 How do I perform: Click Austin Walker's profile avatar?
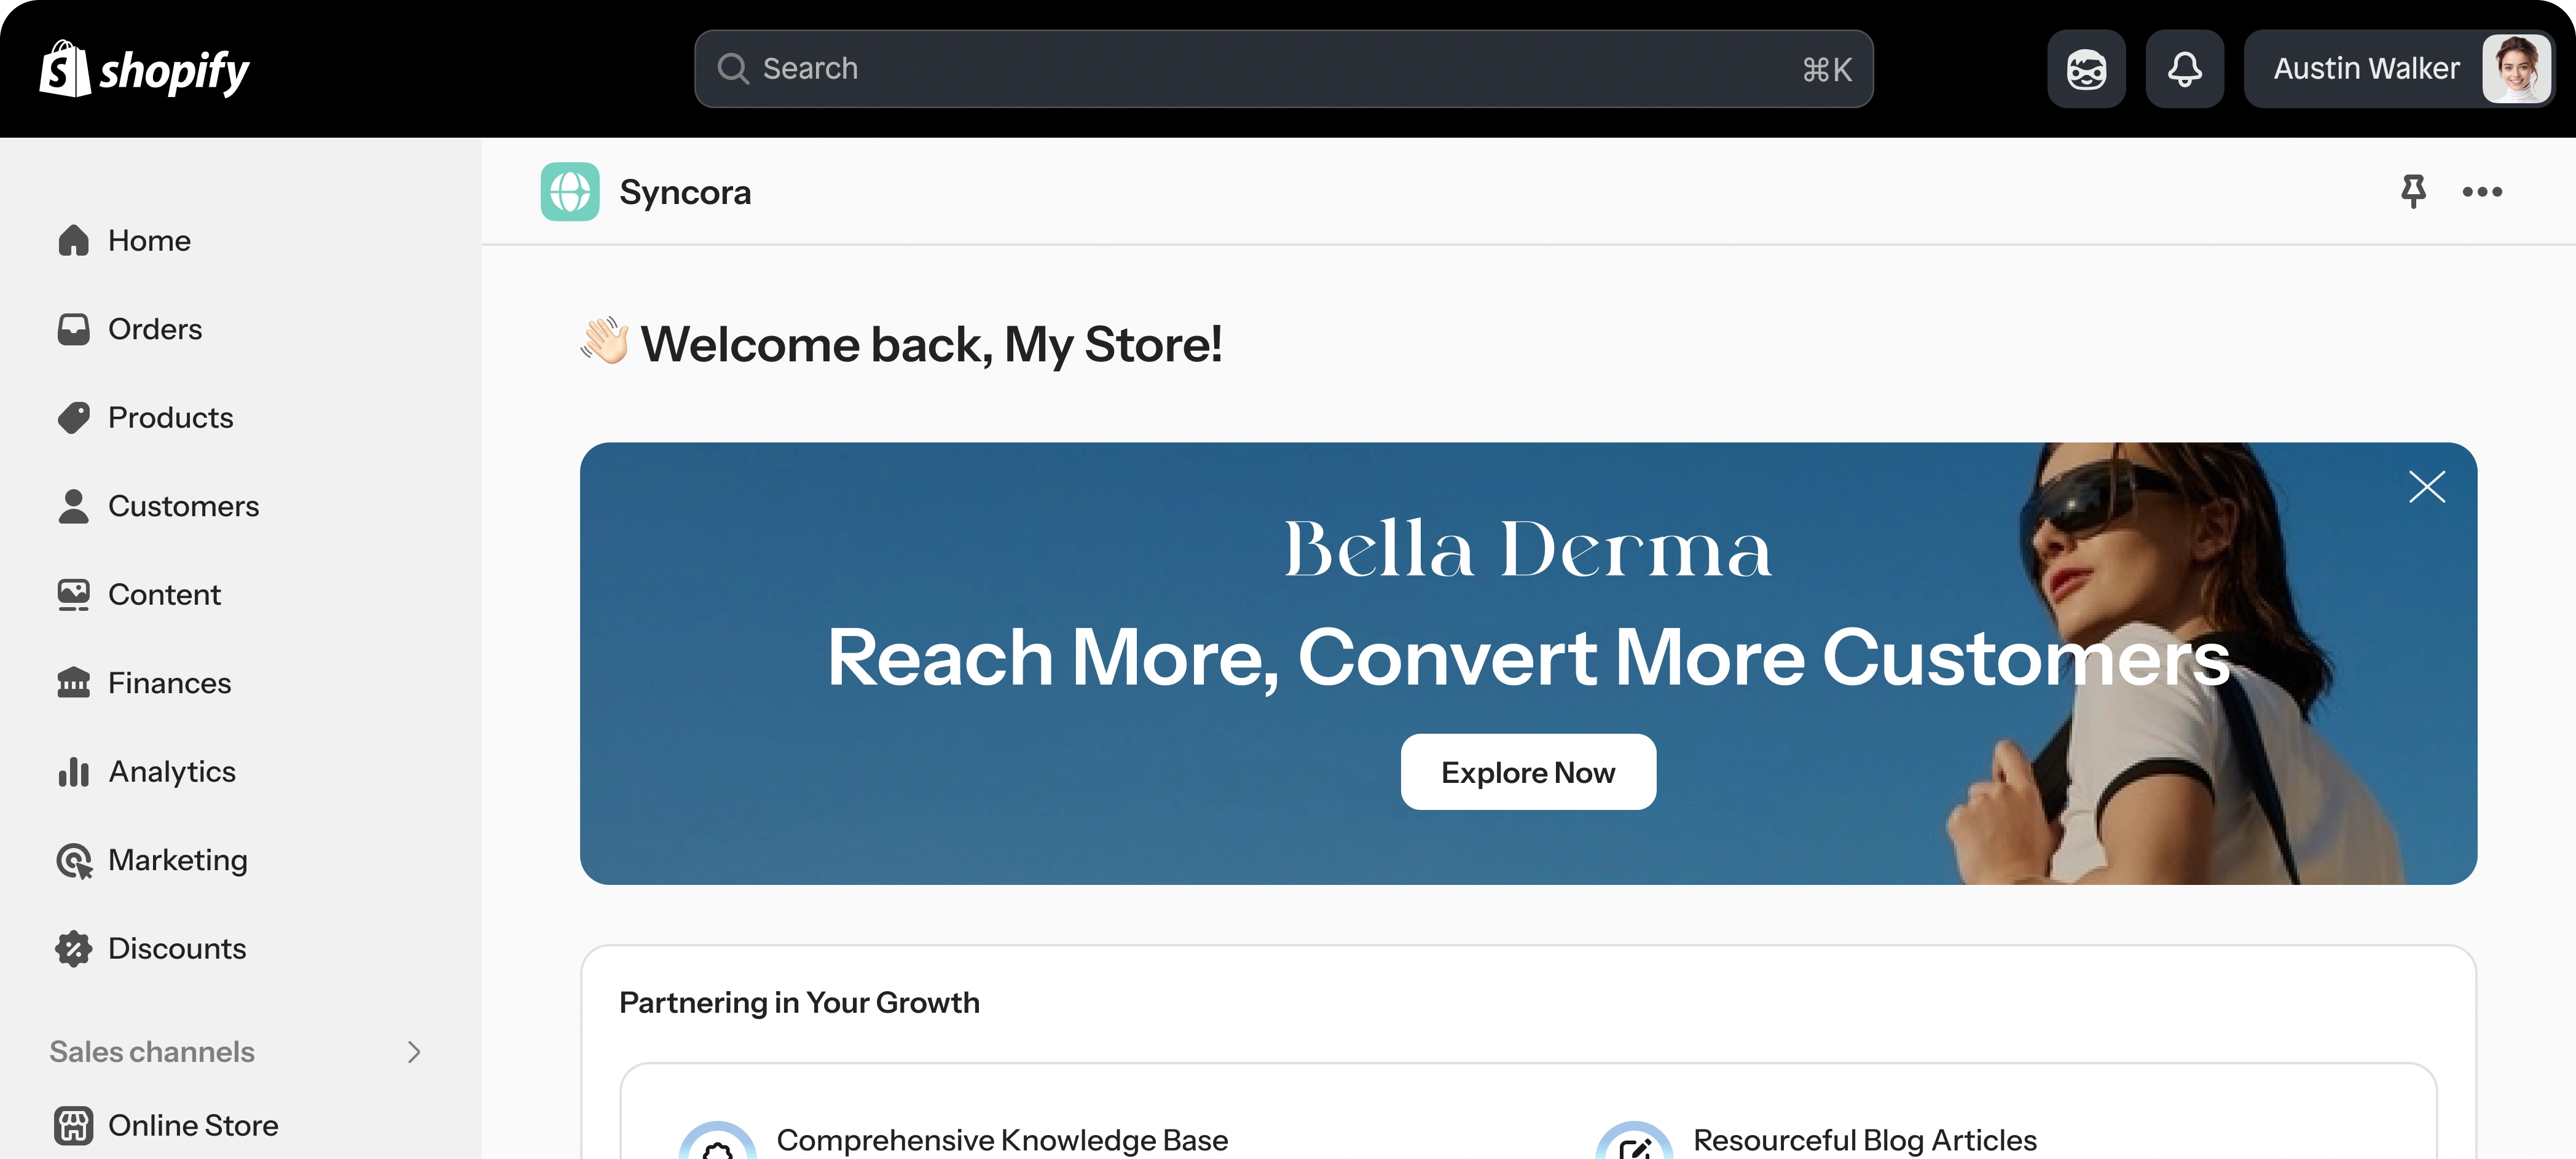(x=2516, y=69)
